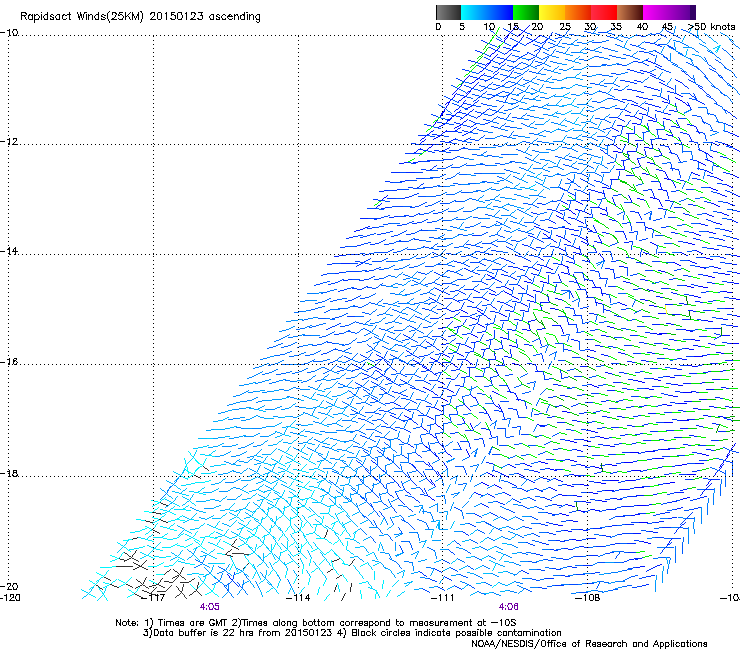Click the 'NOAA/NESDIS/Office of Research and Applications' credit
The image size is (740, 650).
click(589, 644)
